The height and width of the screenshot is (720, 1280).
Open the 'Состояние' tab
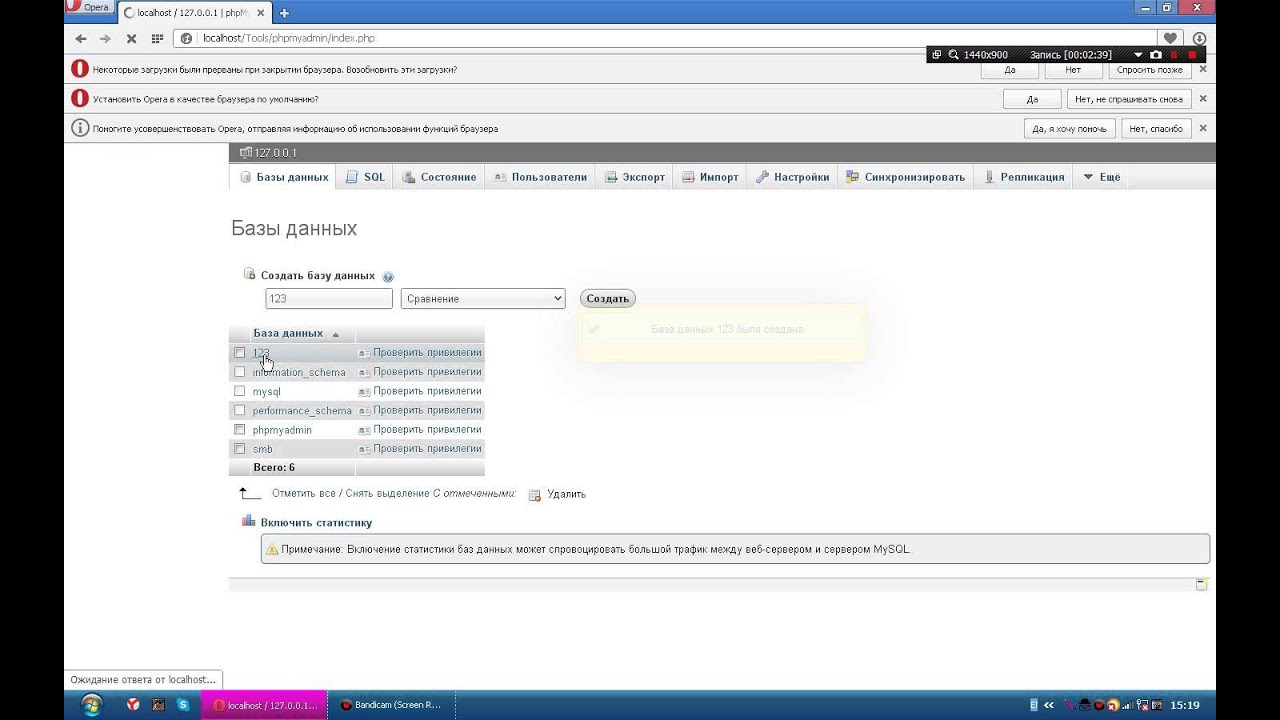(x=439, y=177)
